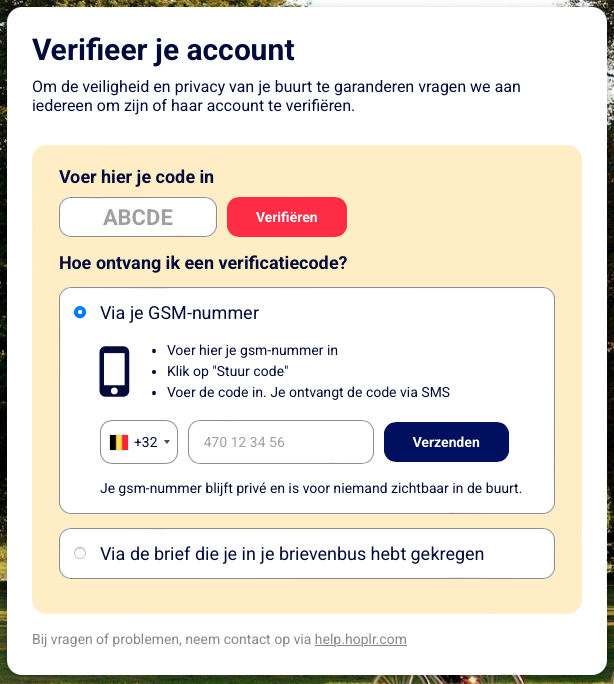The width and height of the screenshot is (614, 684).
Task: Click the gsm-nummer privacy note text
Action: click(x=311, y=488)
